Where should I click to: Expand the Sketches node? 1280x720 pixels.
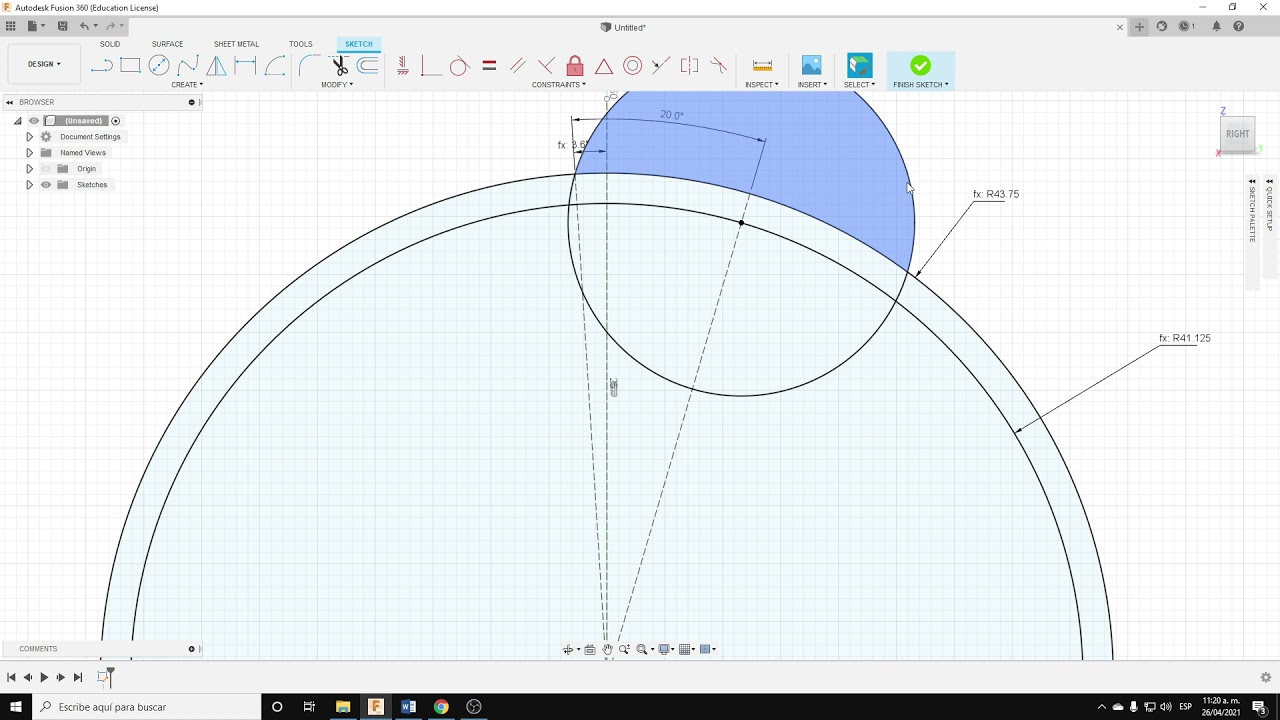(29, 185)
